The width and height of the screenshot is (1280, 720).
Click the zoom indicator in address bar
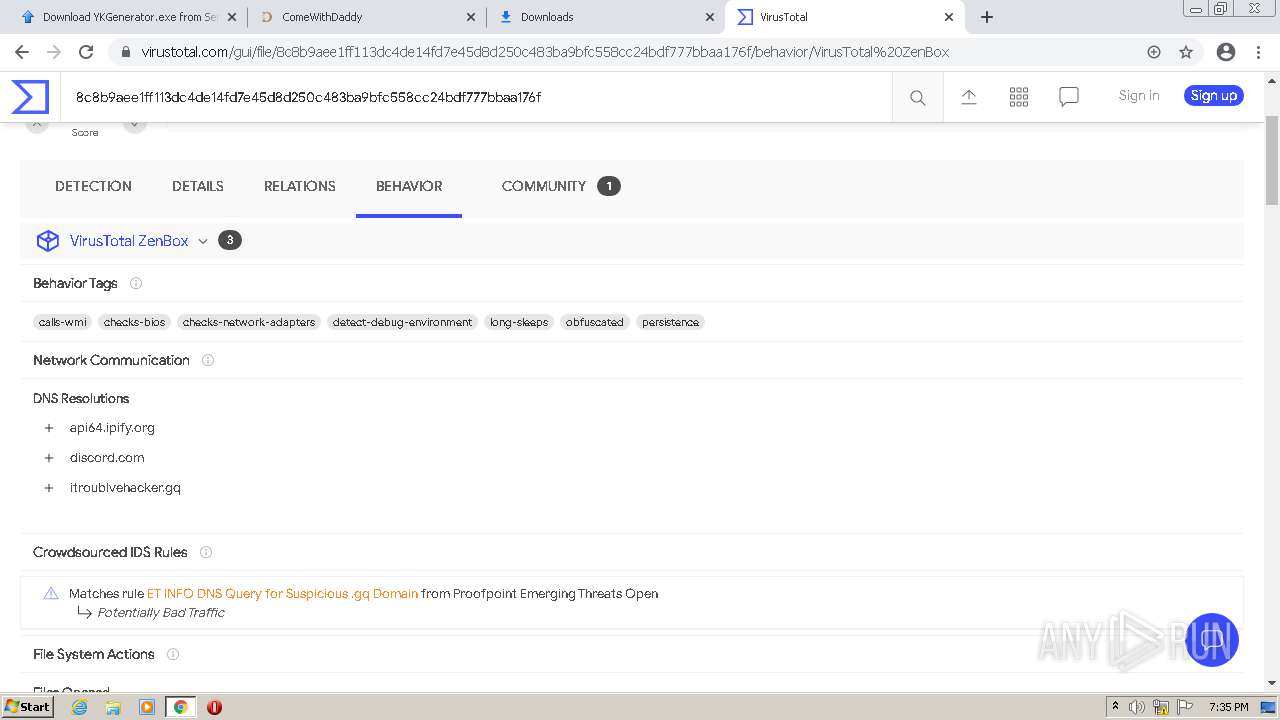point(1154,52)
